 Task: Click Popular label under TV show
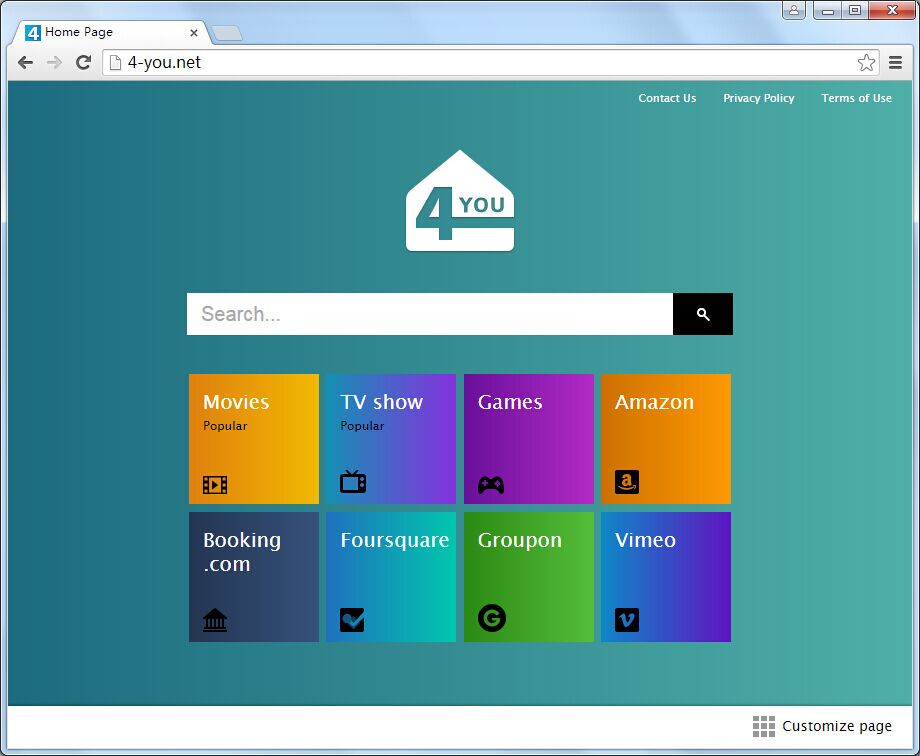362,426
